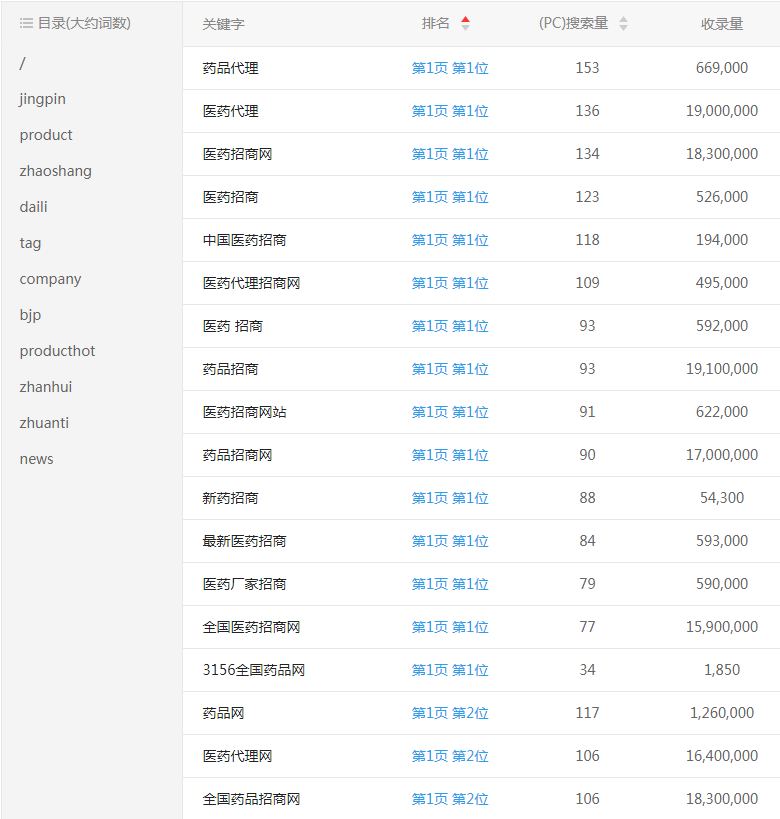This screenshot has width=780, height=819.
Task: Click 第1页 第2位 link for 药品网
Action: (x=450, y=713)
